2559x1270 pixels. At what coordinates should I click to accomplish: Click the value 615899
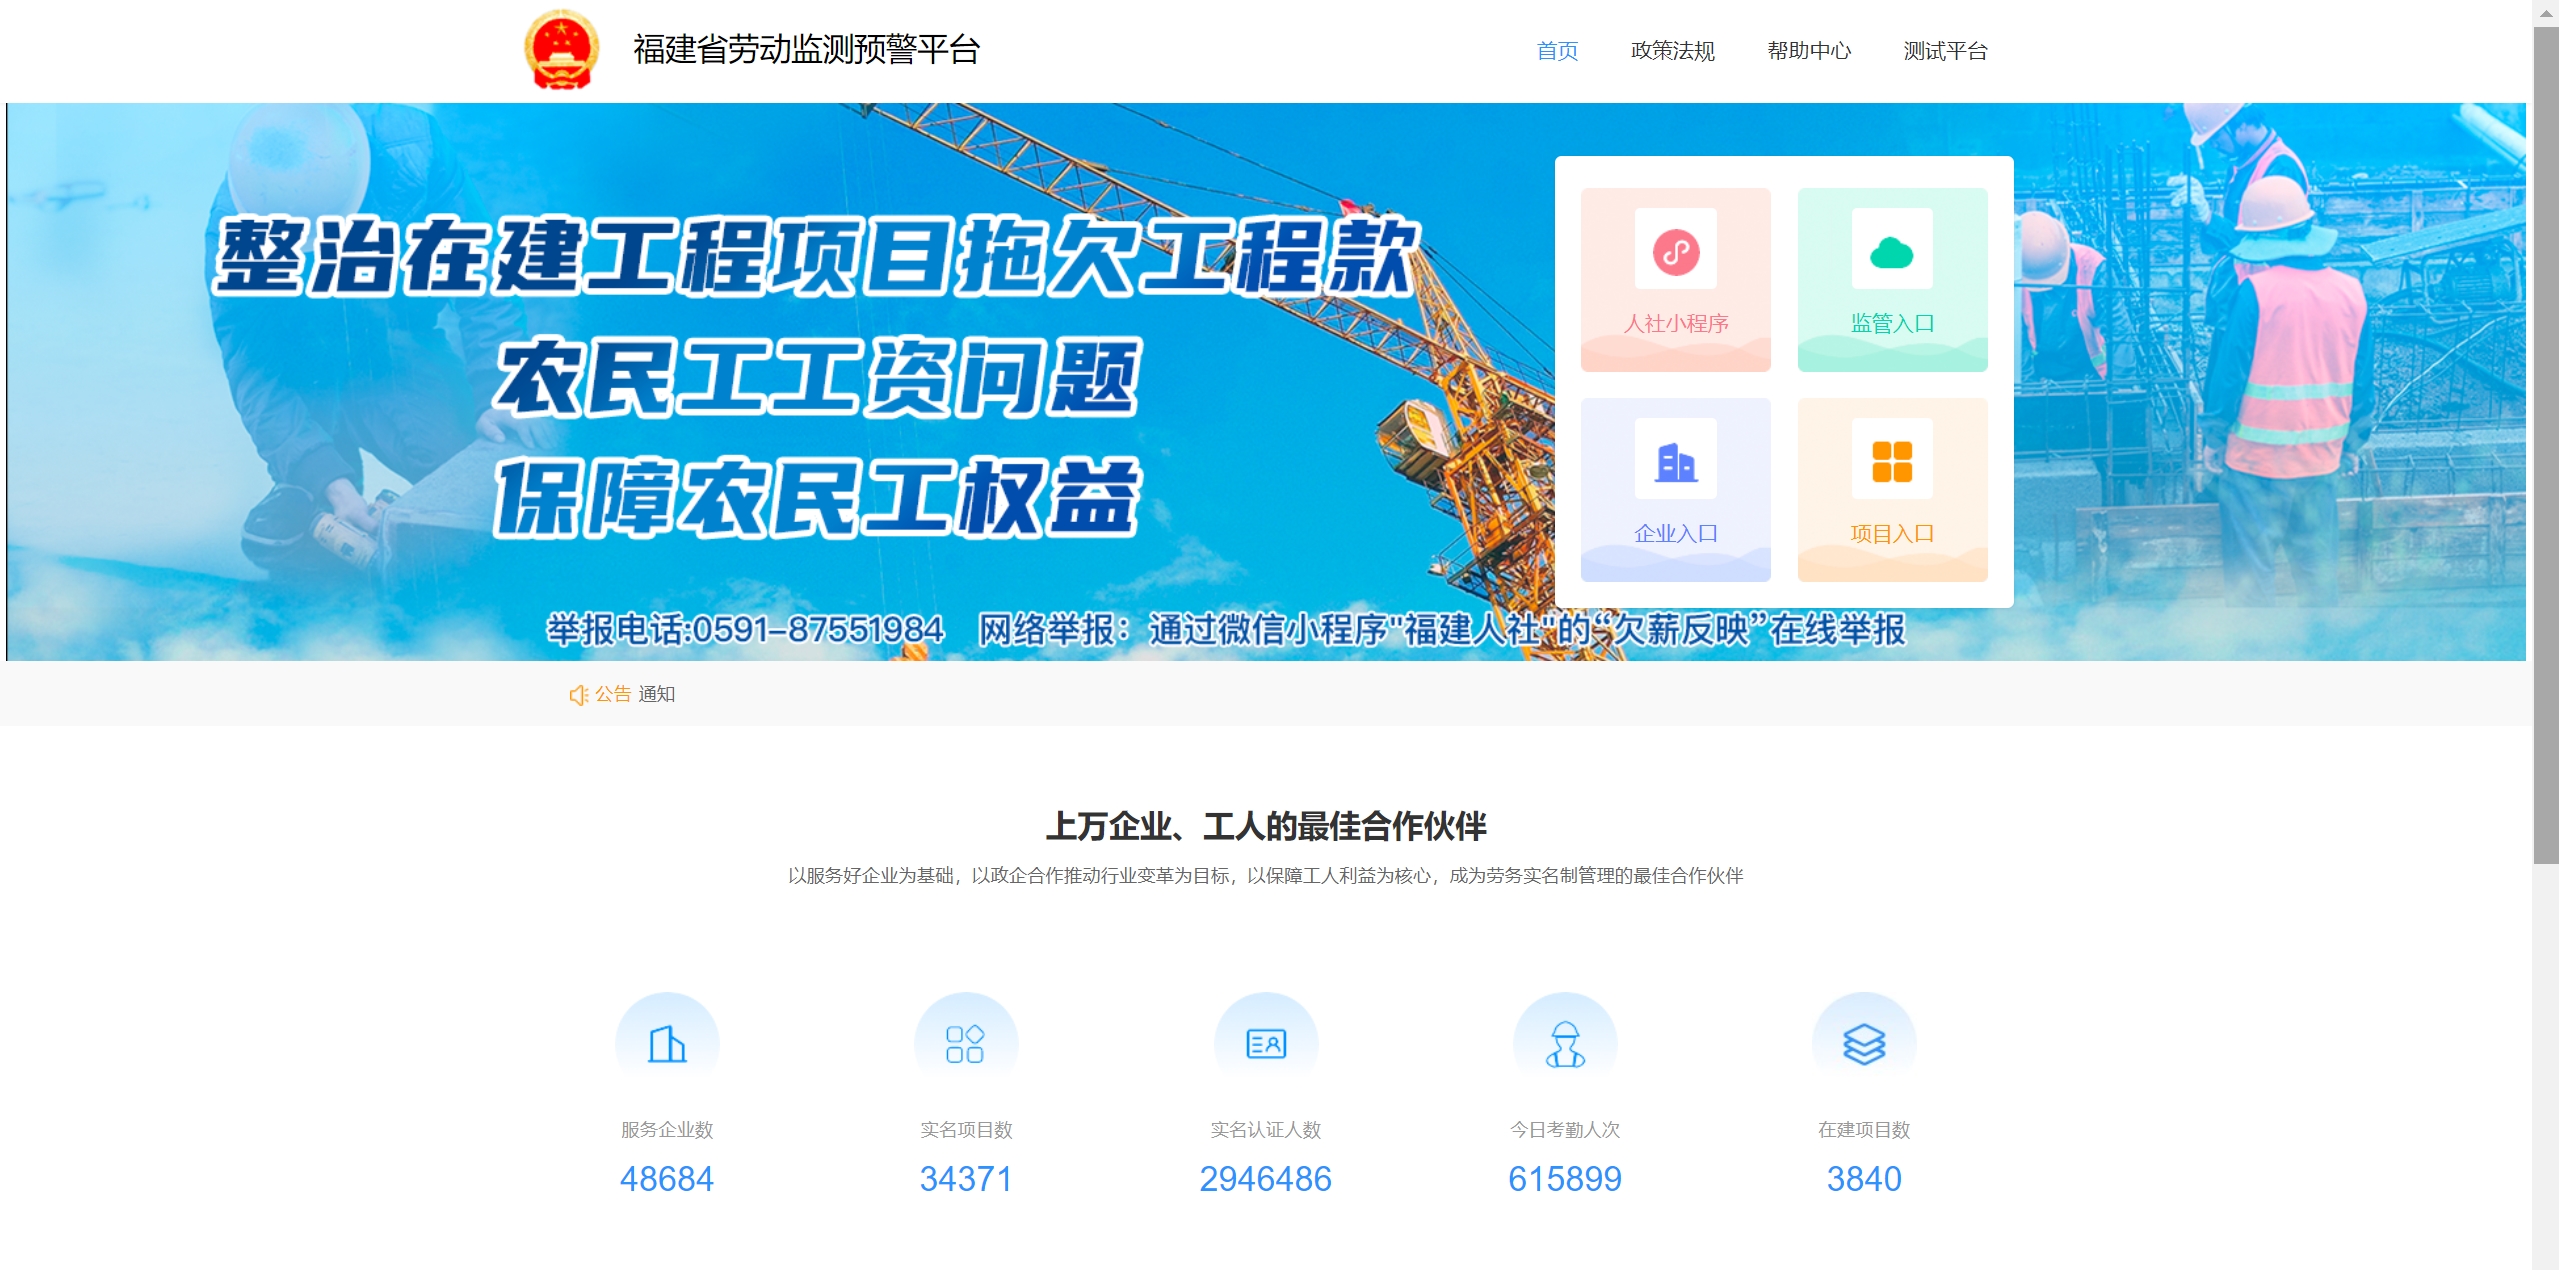tap(1565, 1179)
